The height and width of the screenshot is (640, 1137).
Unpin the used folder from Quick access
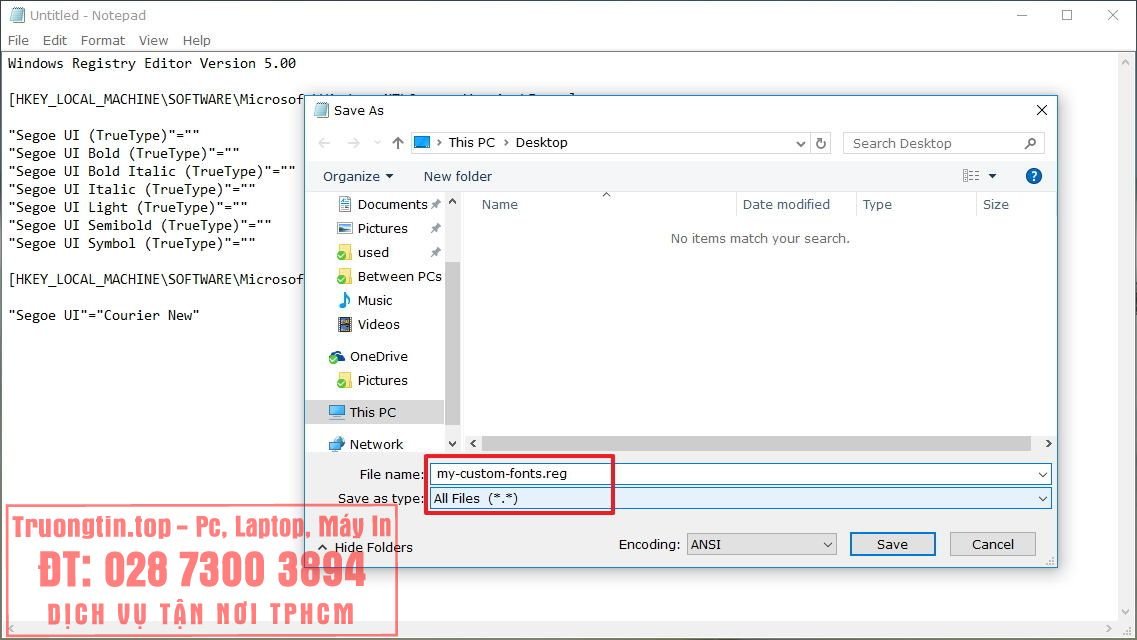pos(435,252)
